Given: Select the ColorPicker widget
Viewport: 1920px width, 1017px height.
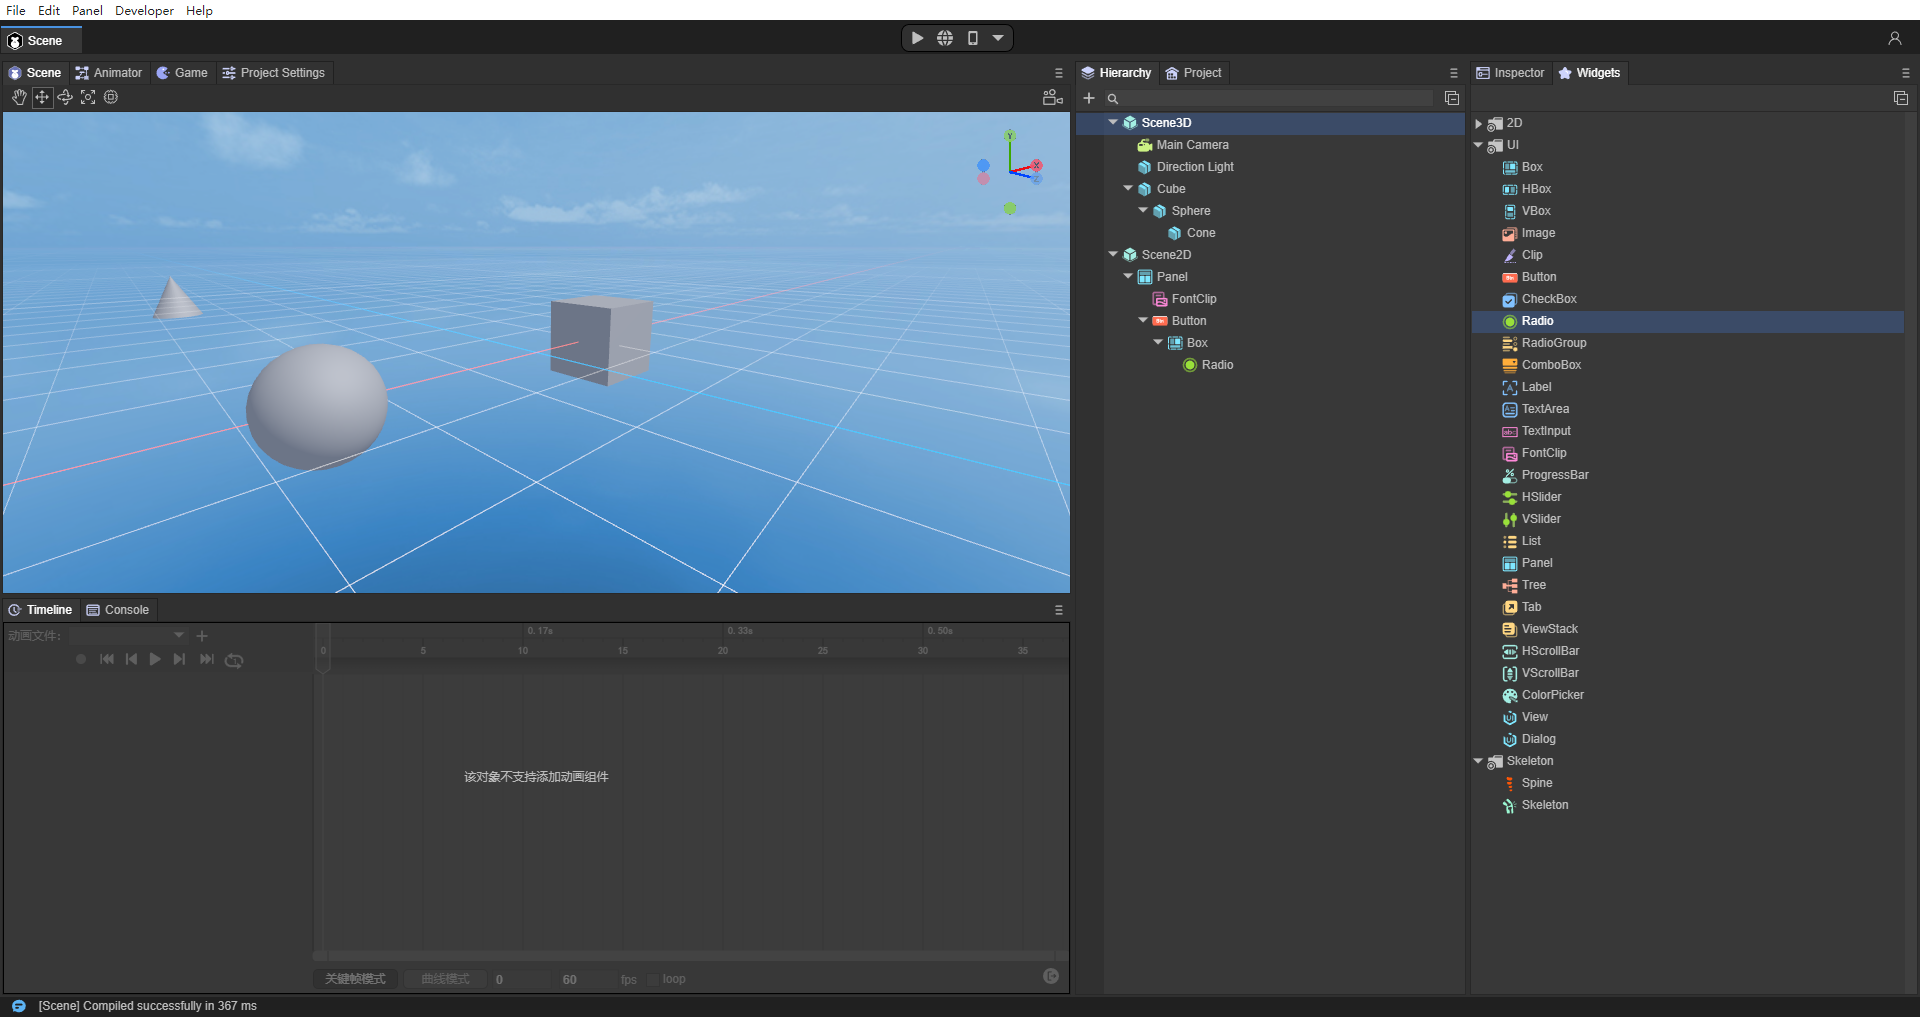Looking at the screenshot, I should click(1552, 695).
